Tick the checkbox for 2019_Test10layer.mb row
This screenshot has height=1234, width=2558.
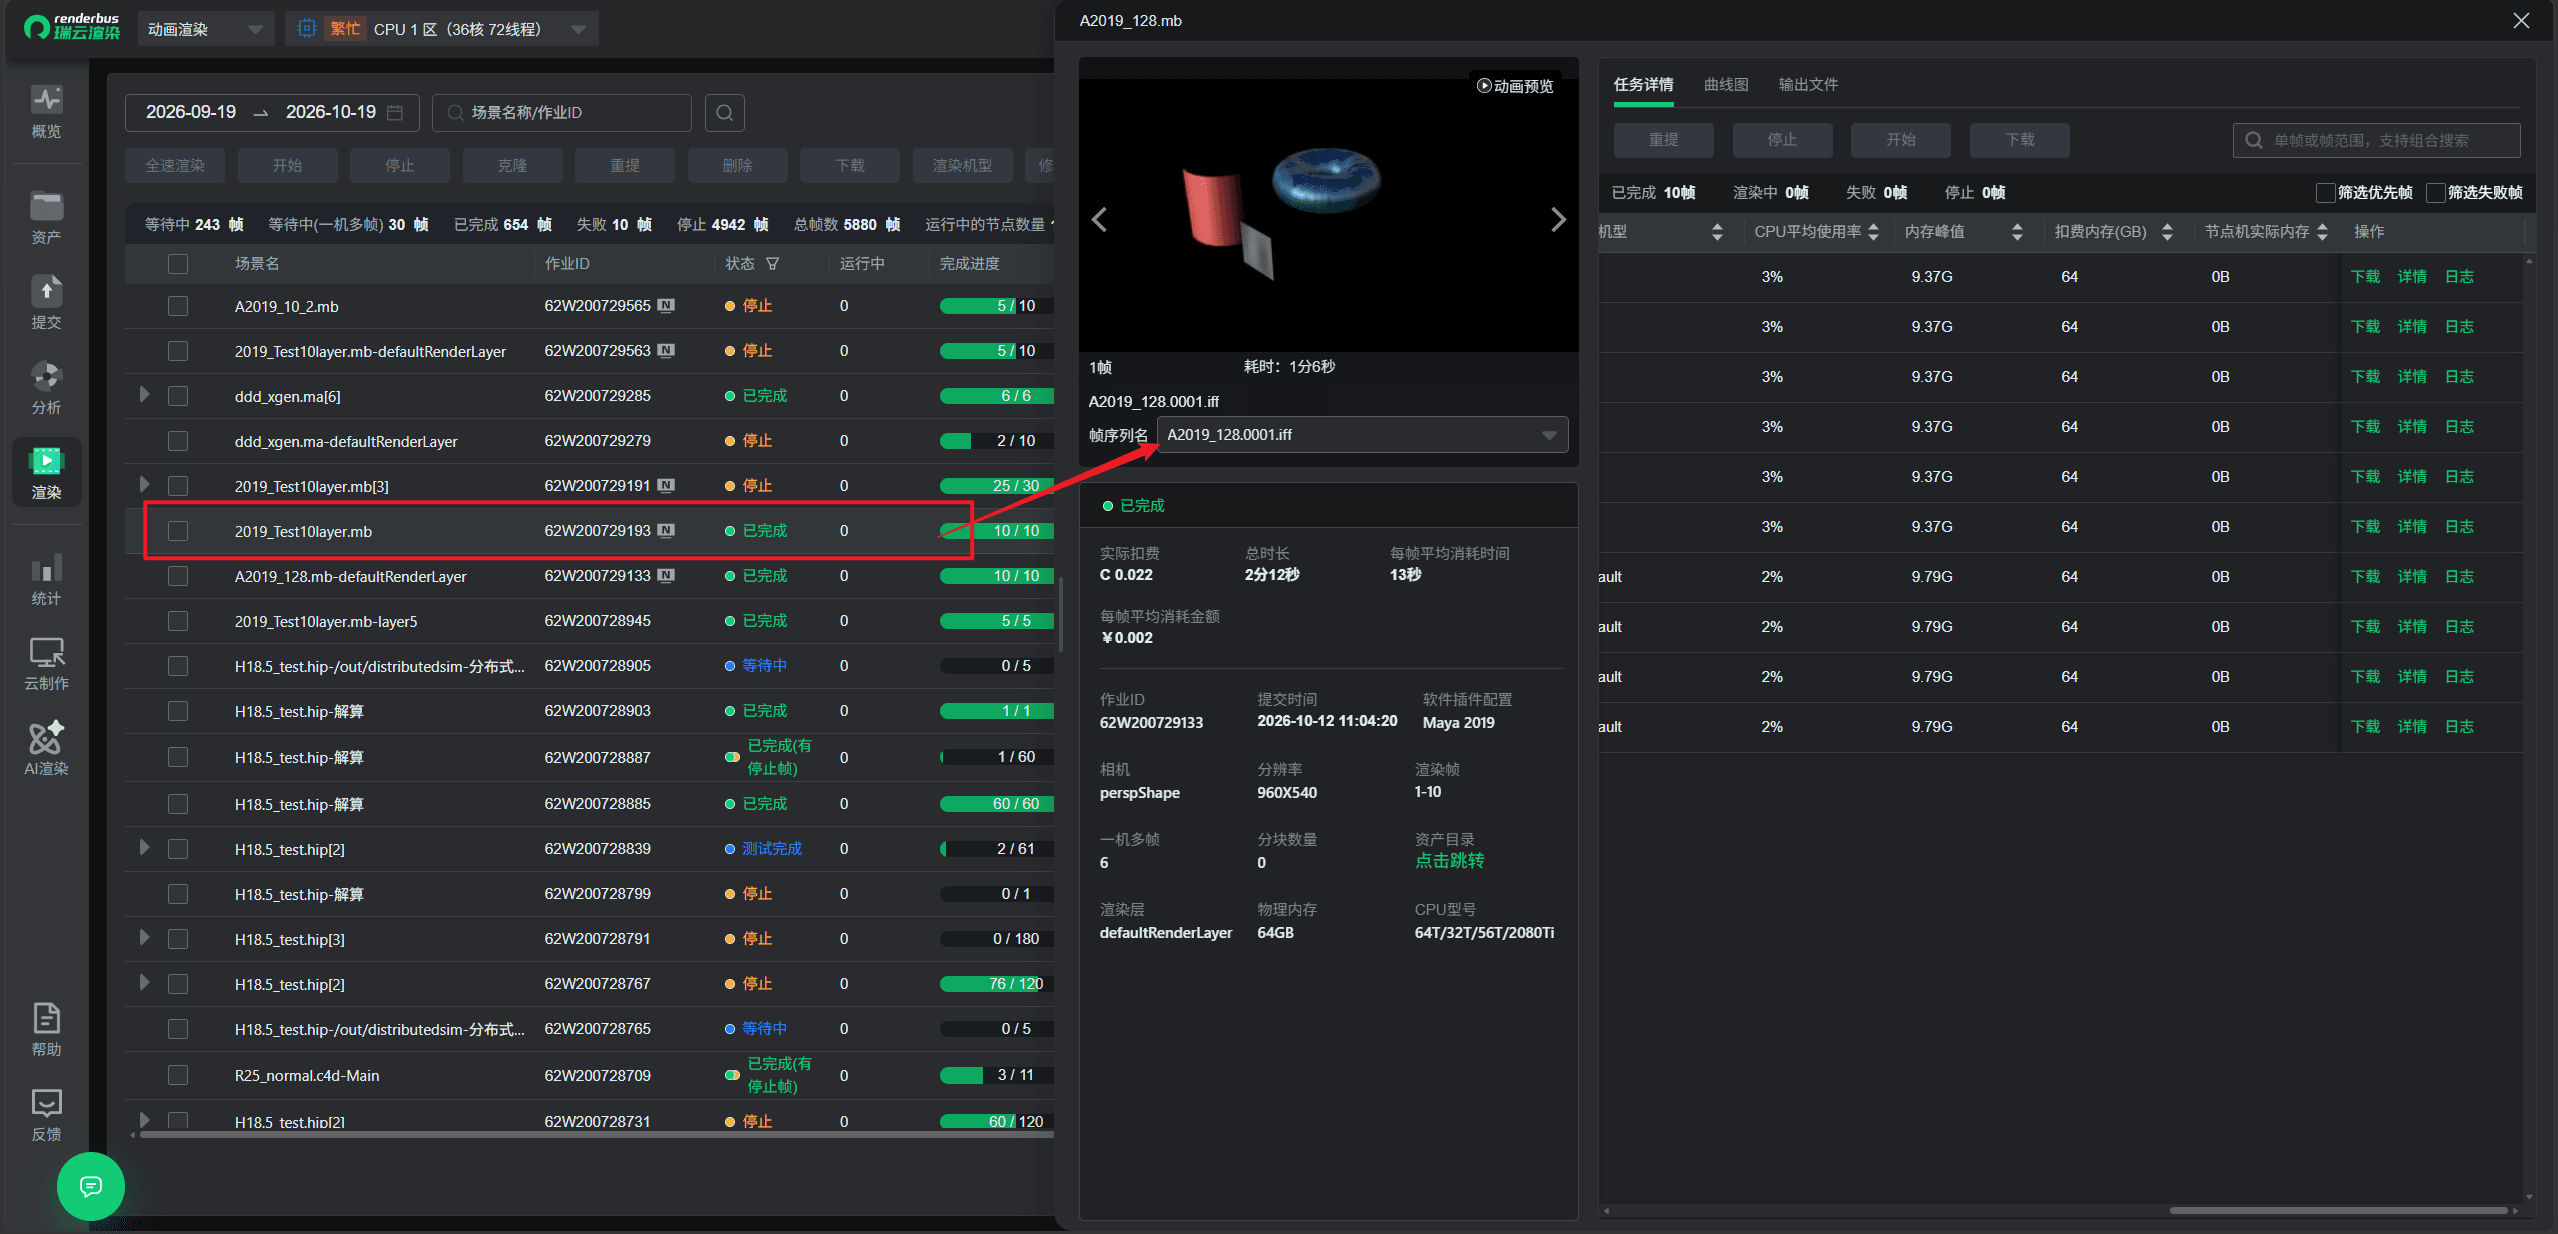[178, 531]
